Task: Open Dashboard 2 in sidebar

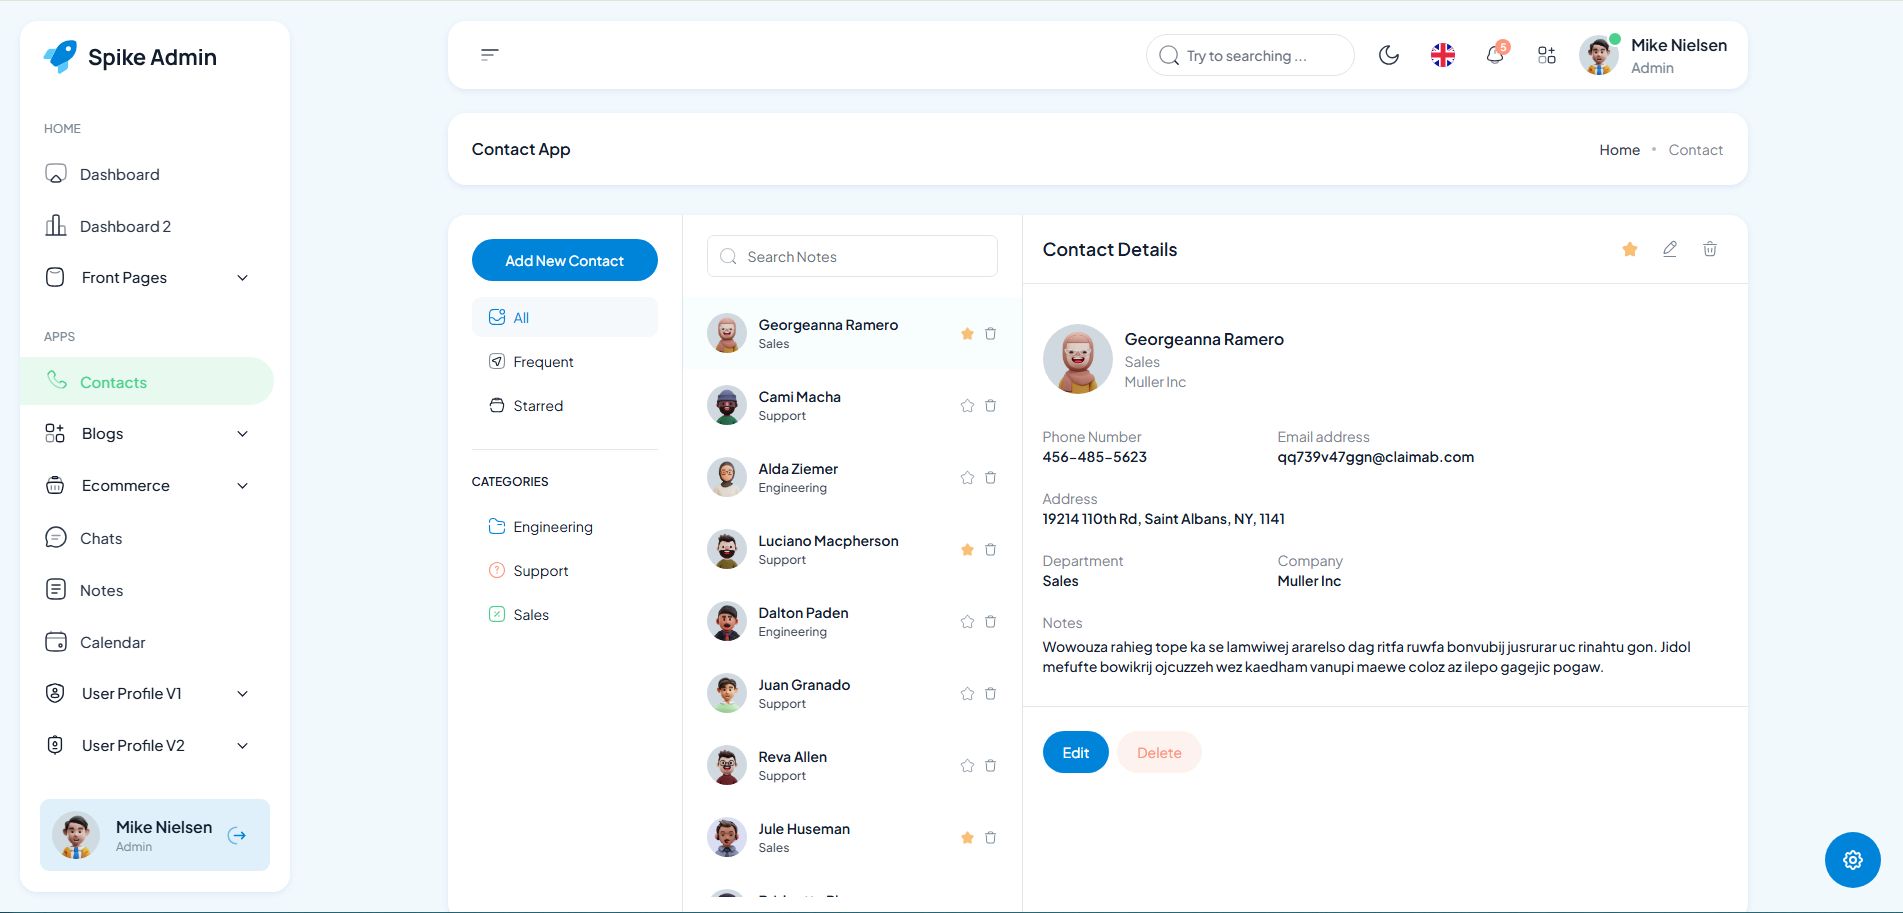Action: [x=147, y=226]
